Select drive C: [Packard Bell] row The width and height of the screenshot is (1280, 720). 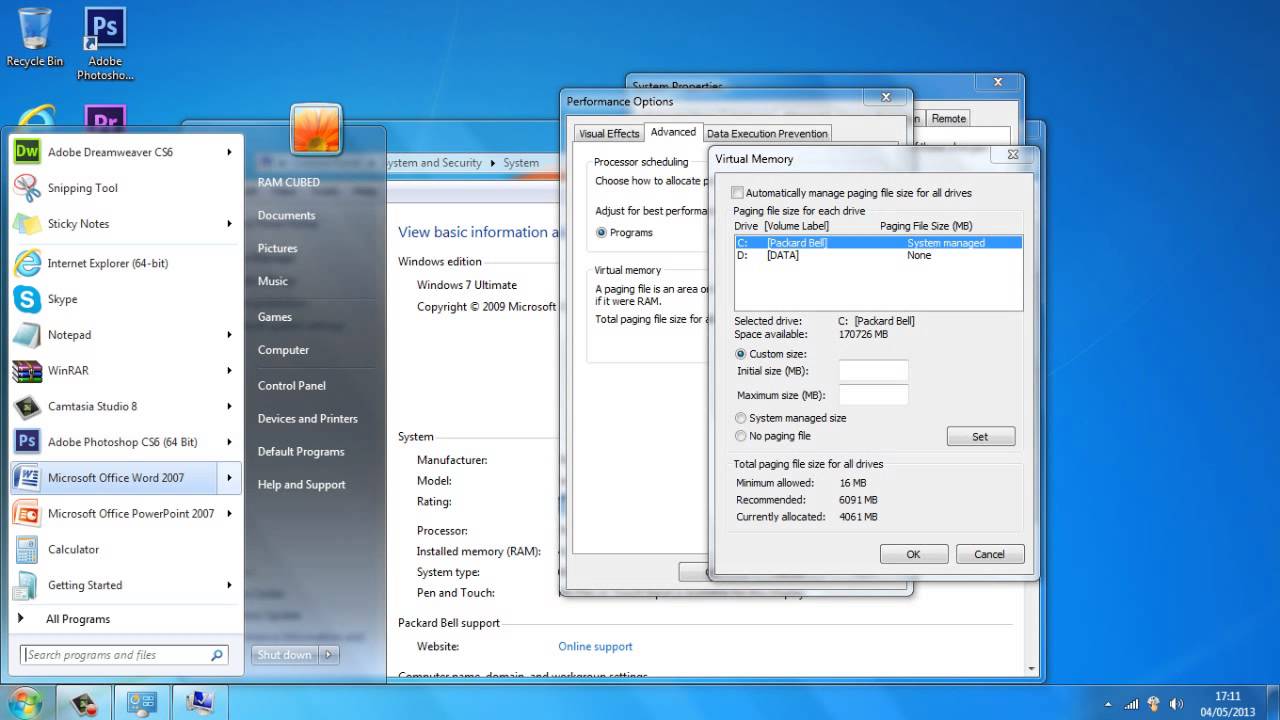coord(878,243)
